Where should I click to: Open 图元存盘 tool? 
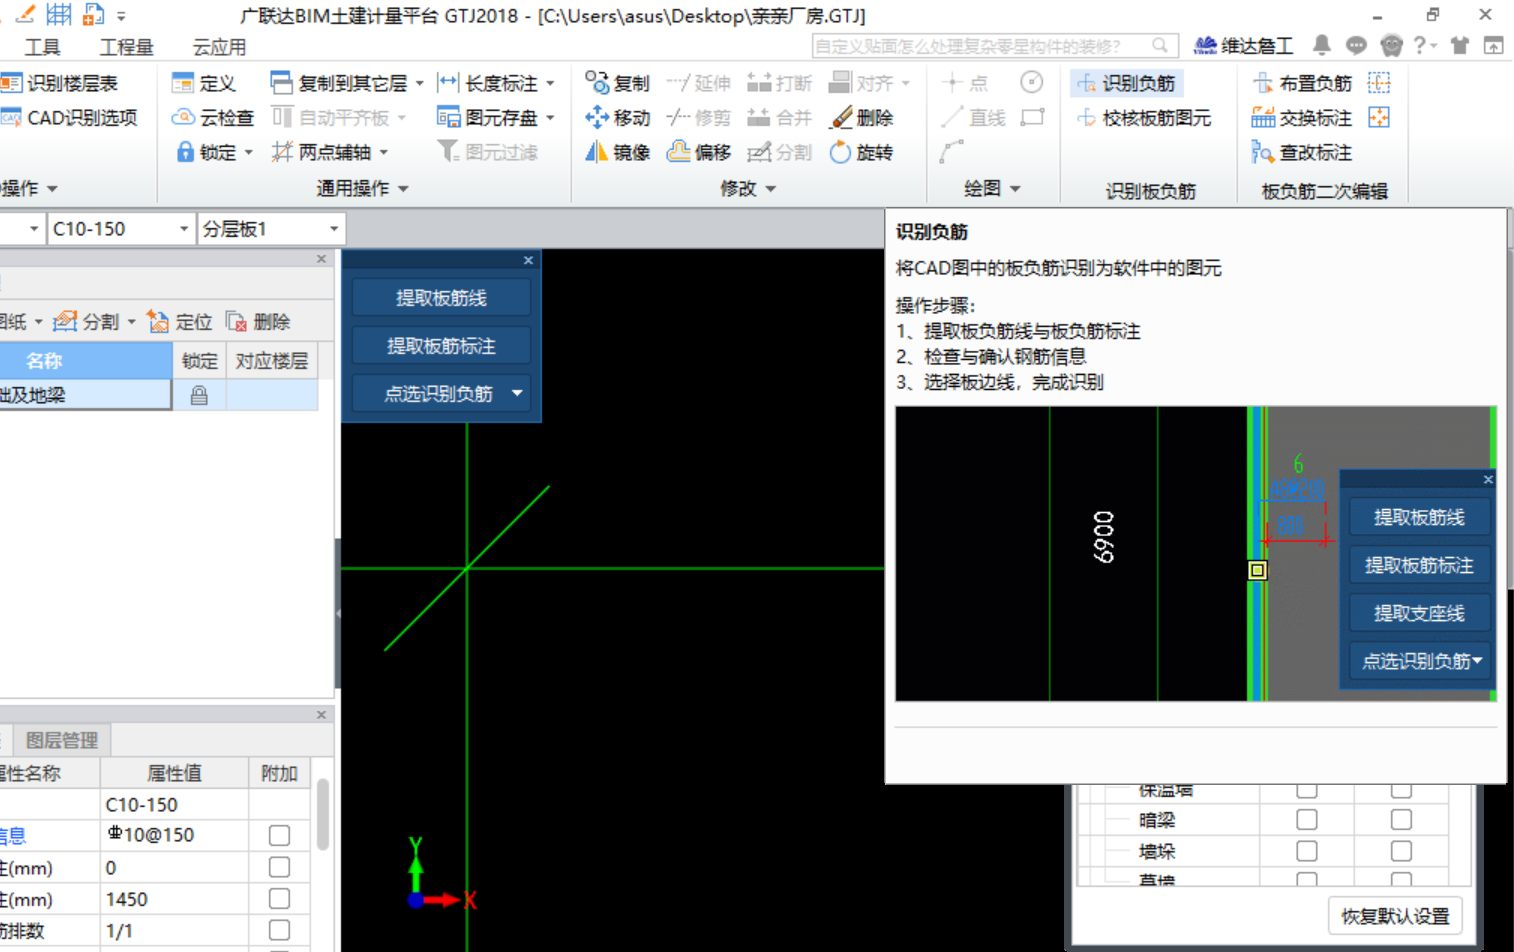click(489, 118)
